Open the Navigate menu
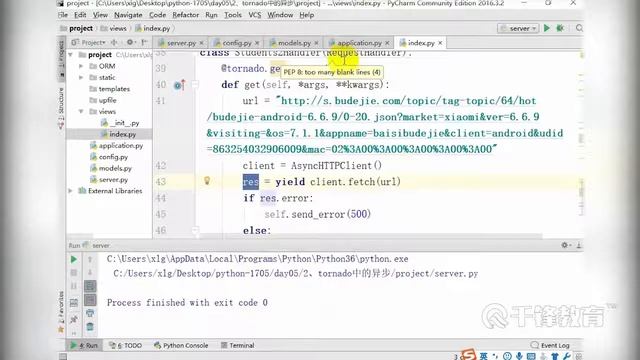 128,15
